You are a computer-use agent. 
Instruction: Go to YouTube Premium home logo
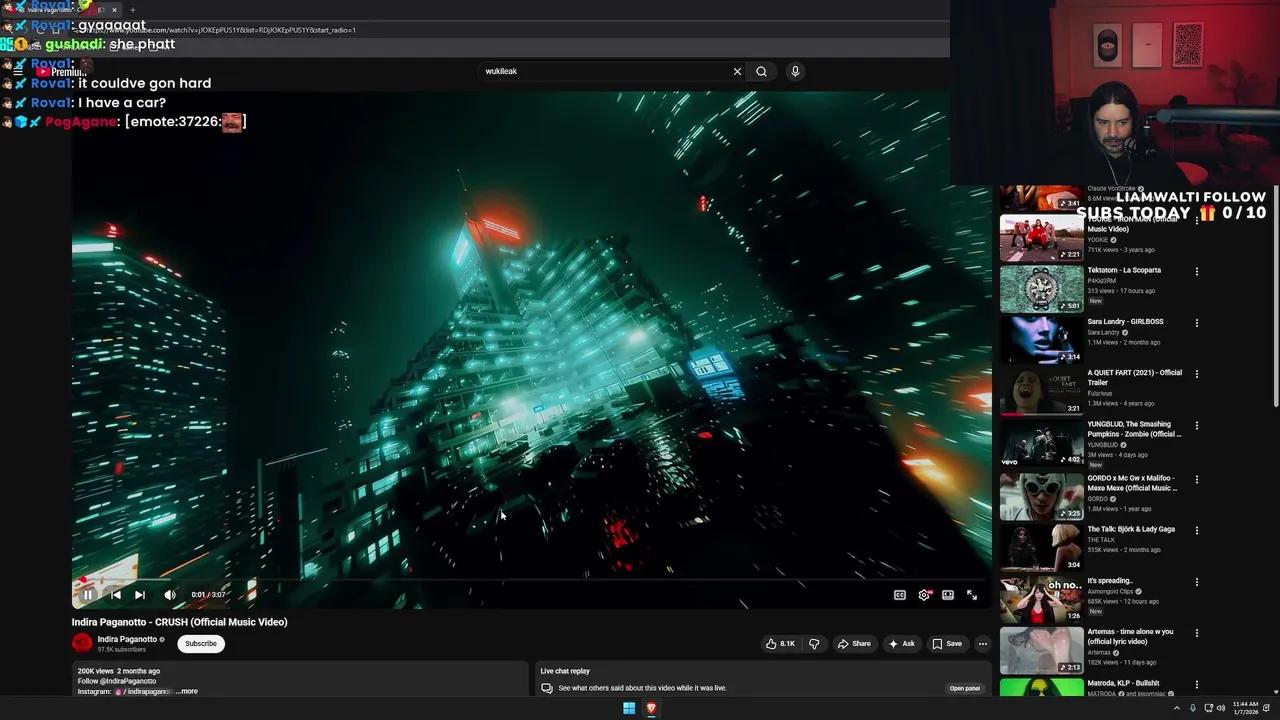coord(62,72)
